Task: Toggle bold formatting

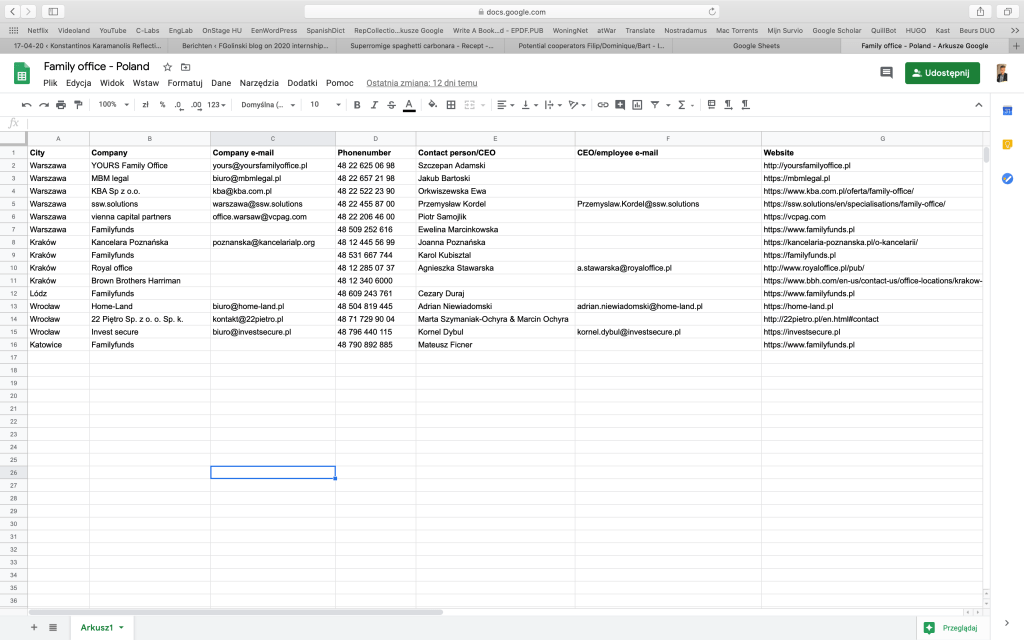Action: click(357, 104)
